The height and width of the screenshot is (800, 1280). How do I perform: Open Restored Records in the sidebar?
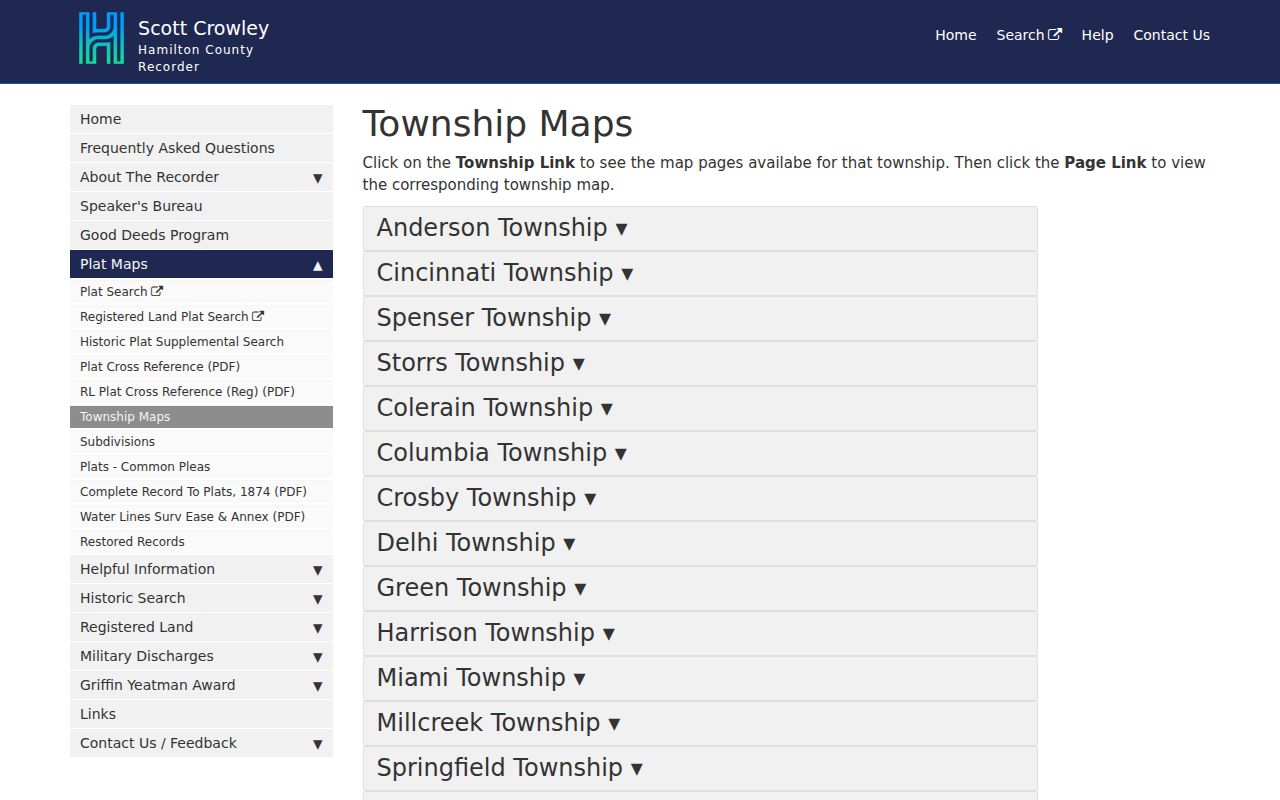tap(201, 542)
